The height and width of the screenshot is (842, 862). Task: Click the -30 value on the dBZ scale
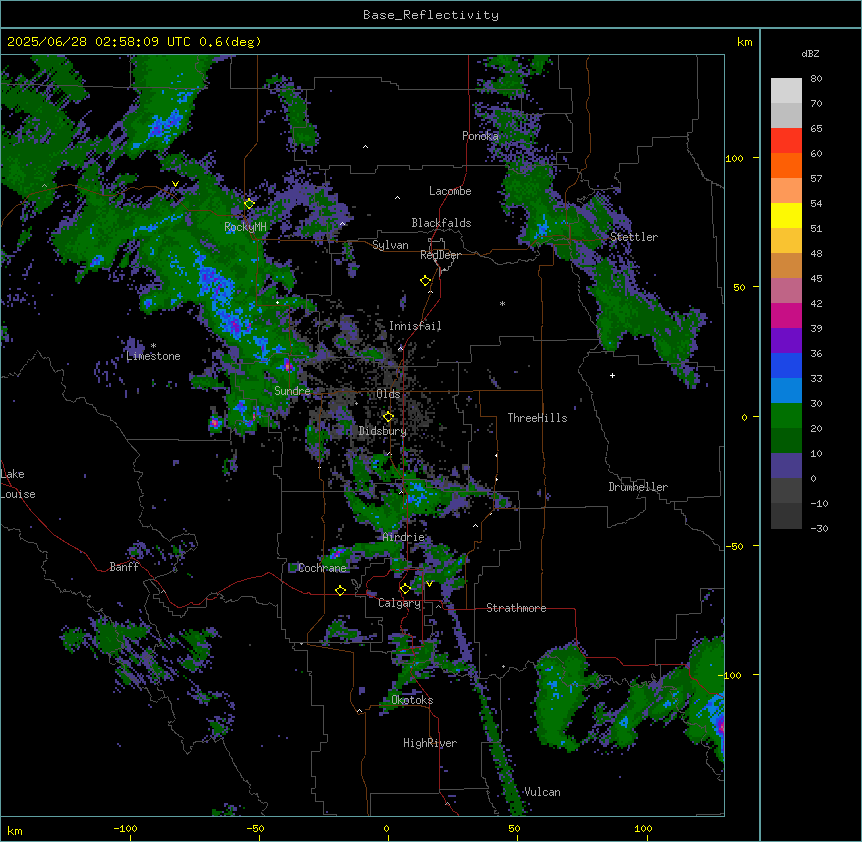pos(819,528)
